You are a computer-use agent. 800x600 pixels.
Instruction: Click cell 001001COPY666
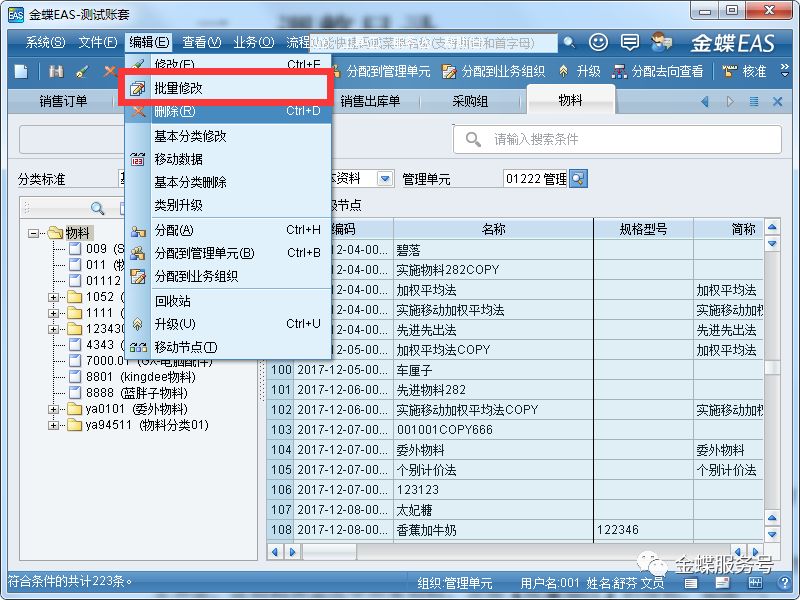493,430
